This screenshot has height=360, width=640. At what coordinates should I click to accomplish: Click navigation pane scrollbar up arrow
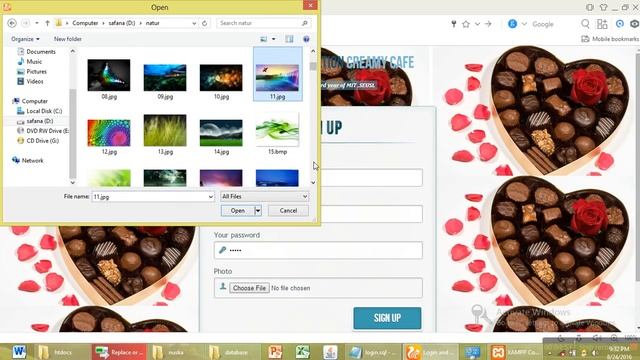(73, 51)
